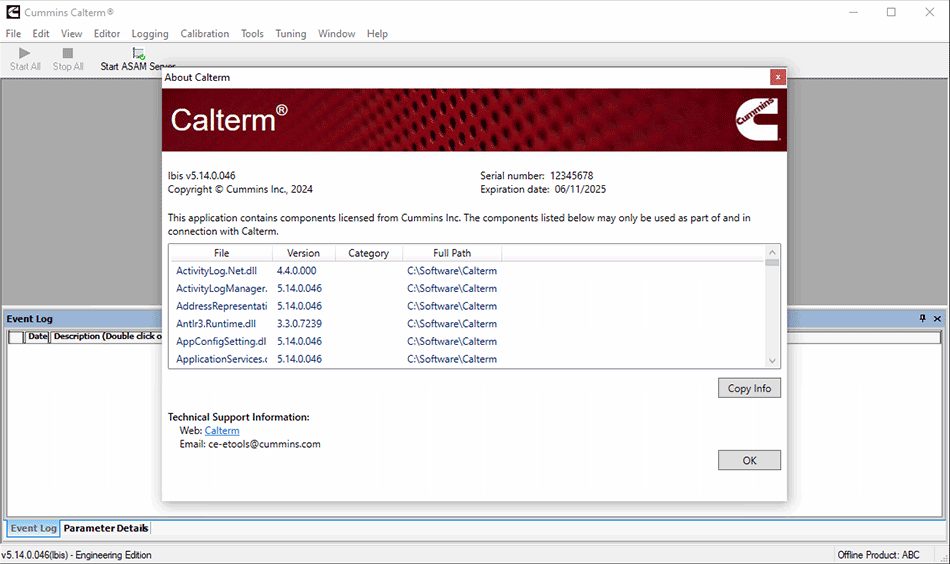950x564 pixels.
Task: Click the Cummins Calterm title bar icon
Action: click(13, 12)
